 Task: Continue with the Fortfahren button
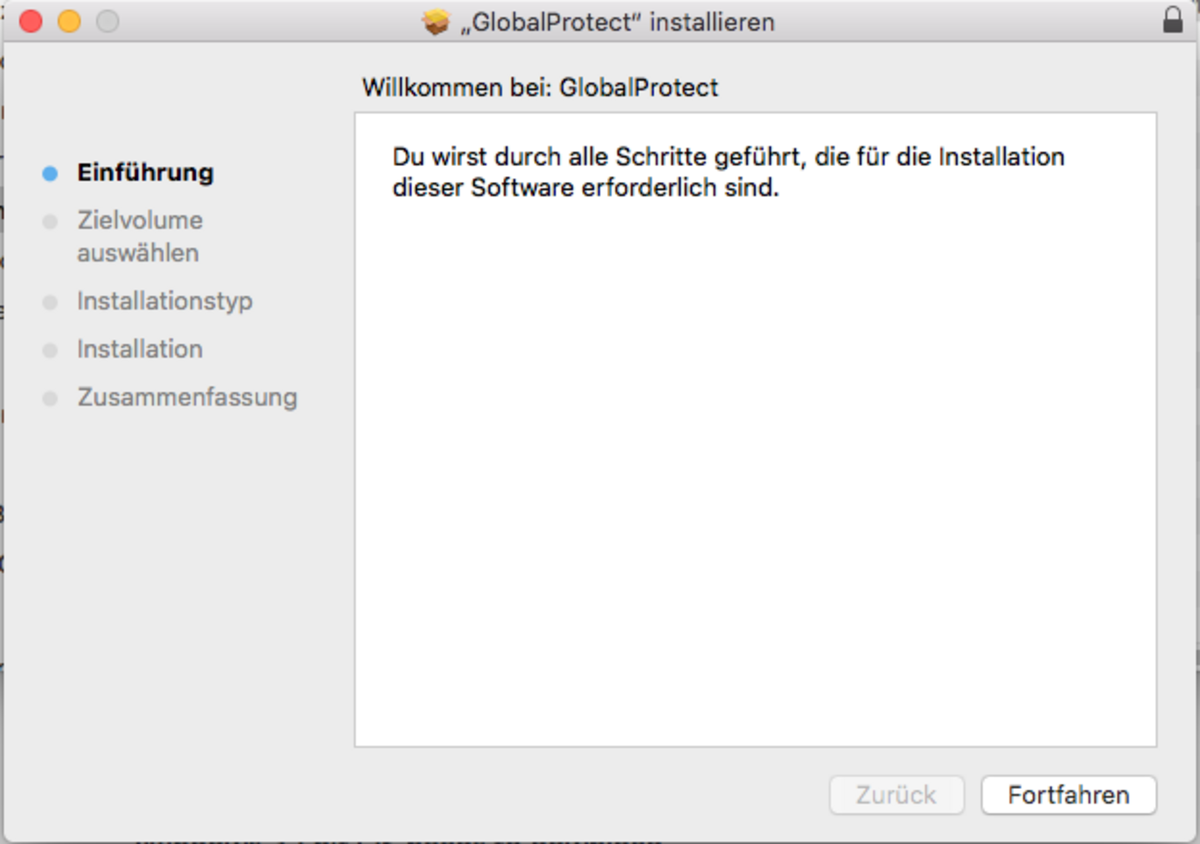click(x=1069, y=795)
